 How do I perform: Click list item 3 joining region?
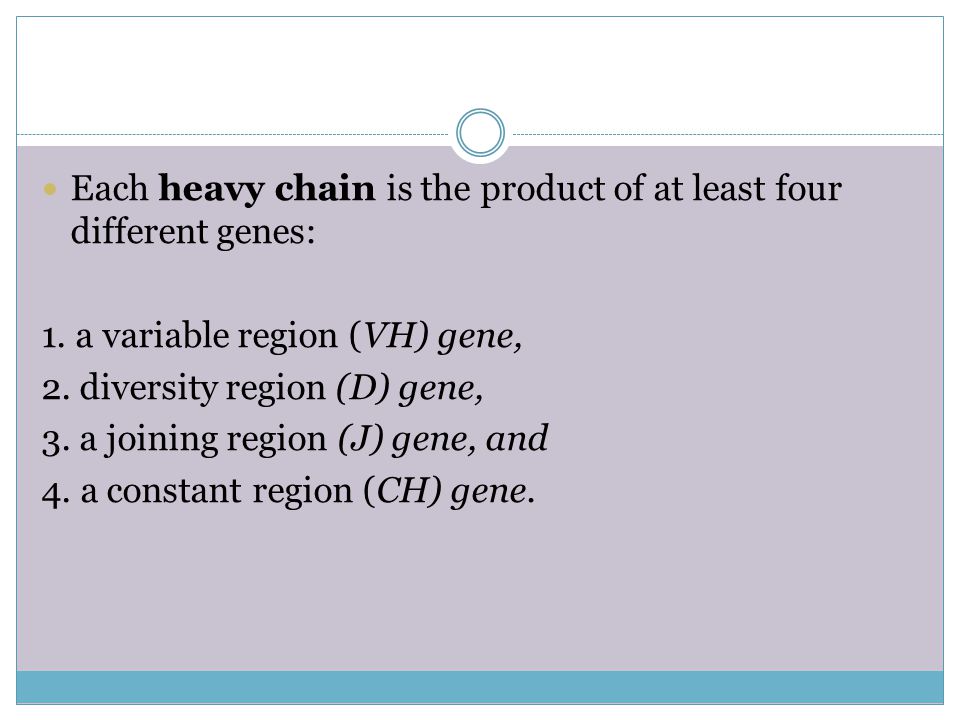pos(295,440)
